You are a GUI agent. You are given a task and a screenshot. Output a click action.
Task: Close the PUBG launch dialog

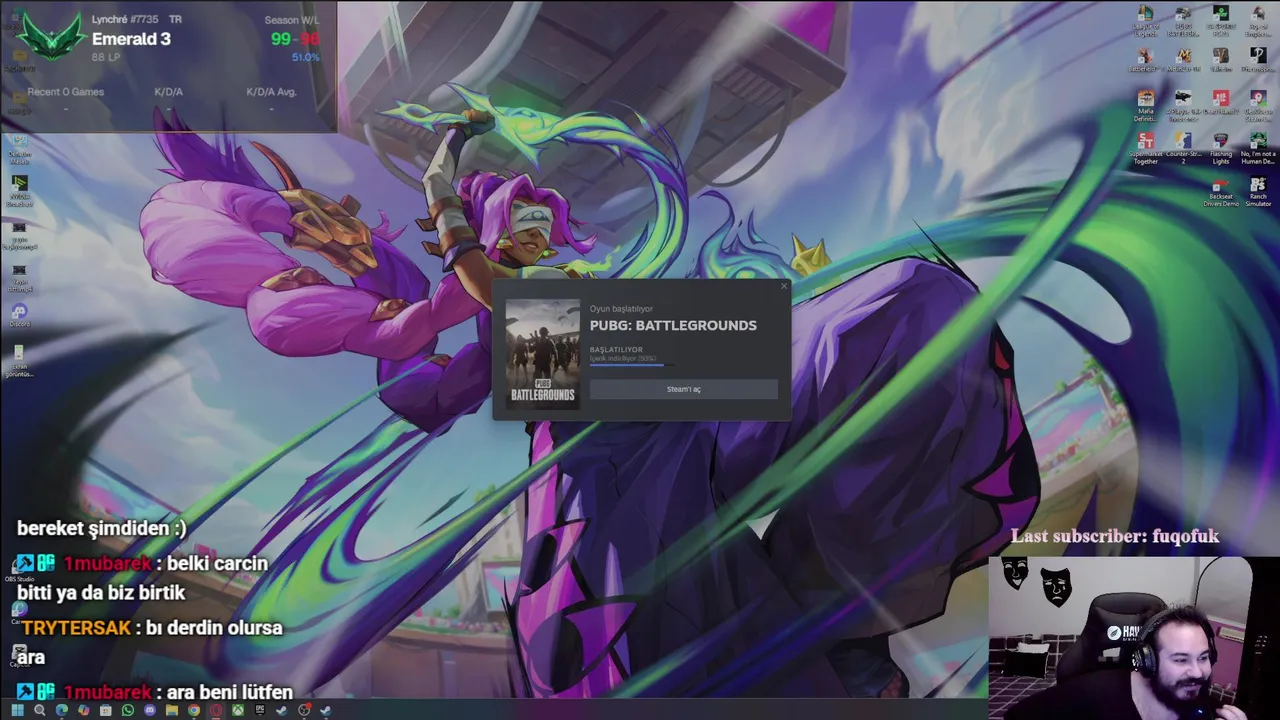coord(783,287)
